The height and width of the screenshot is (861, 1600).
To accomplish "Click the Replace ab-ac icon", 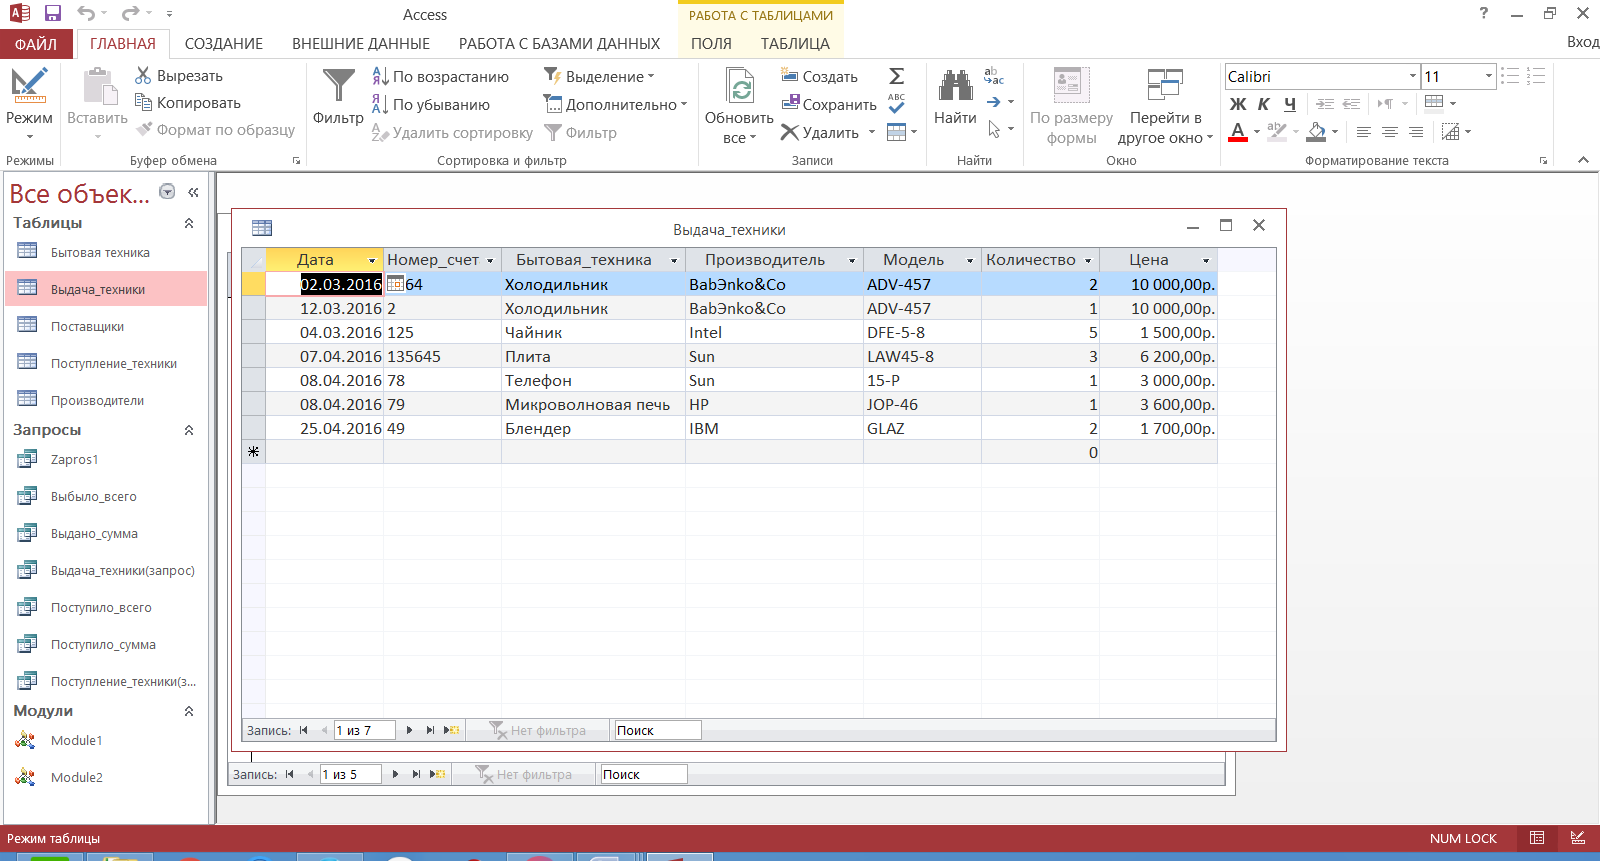I will click(x=993, y=76).
